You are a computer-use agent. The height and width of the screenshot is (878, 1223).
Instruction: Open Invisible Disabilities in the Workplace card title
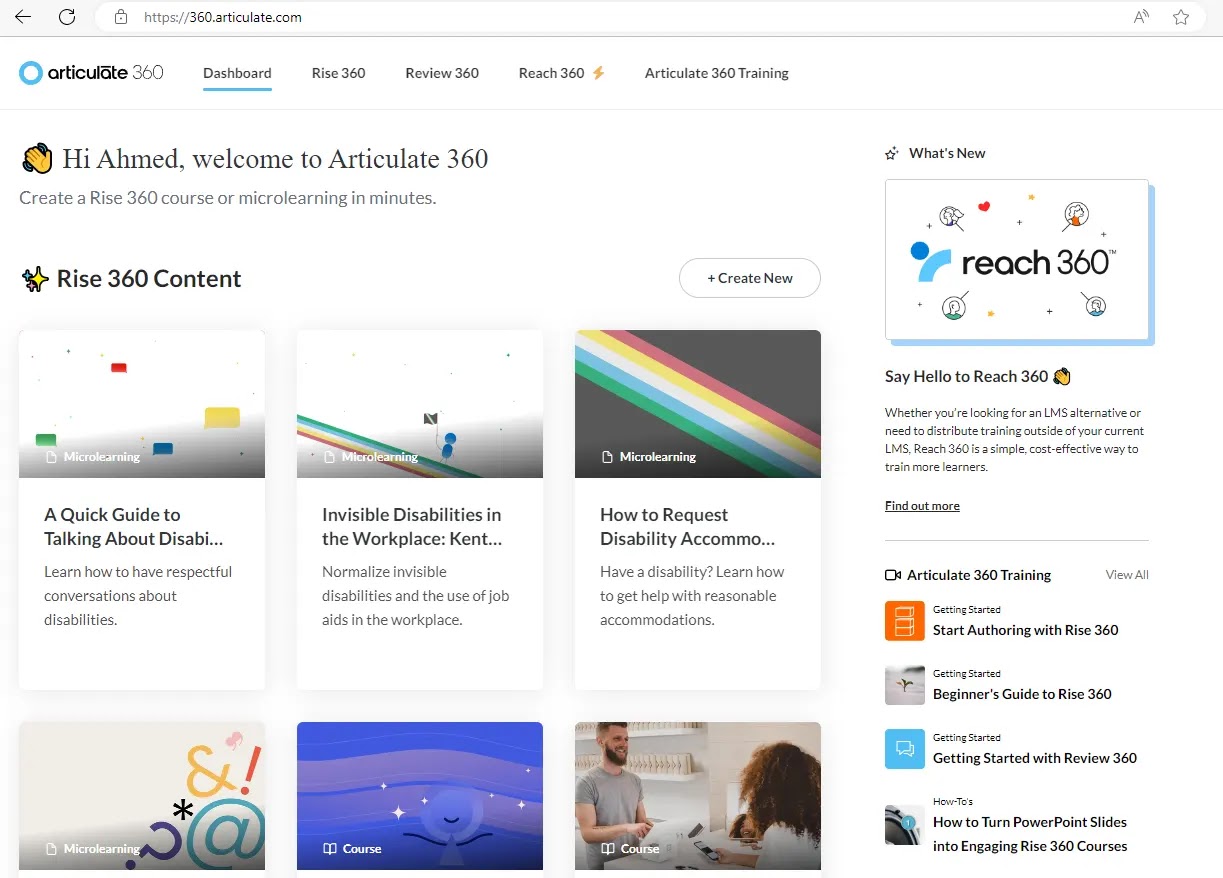(x=412, y=527)
